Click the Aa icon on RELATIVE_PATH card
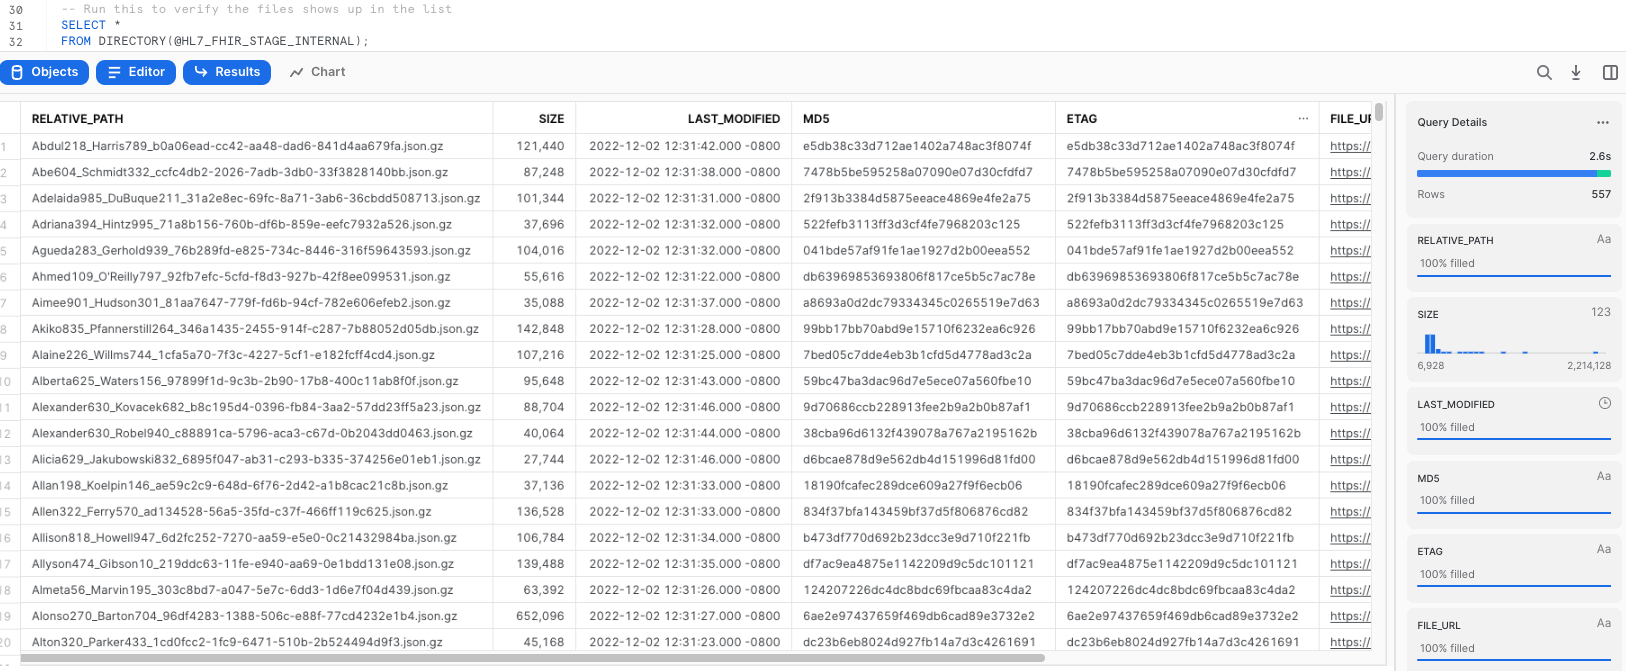 (1603, 239)
